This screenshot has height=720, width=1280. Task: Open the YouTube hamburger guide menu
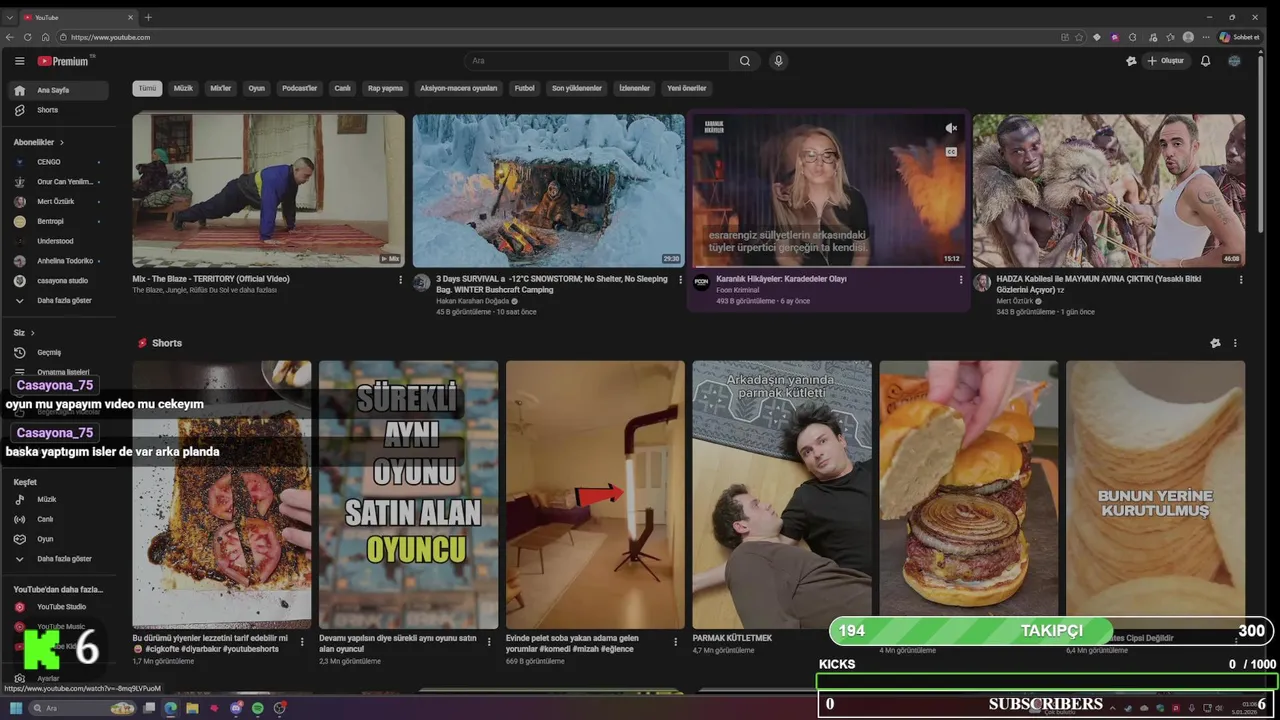coord(19,61)
